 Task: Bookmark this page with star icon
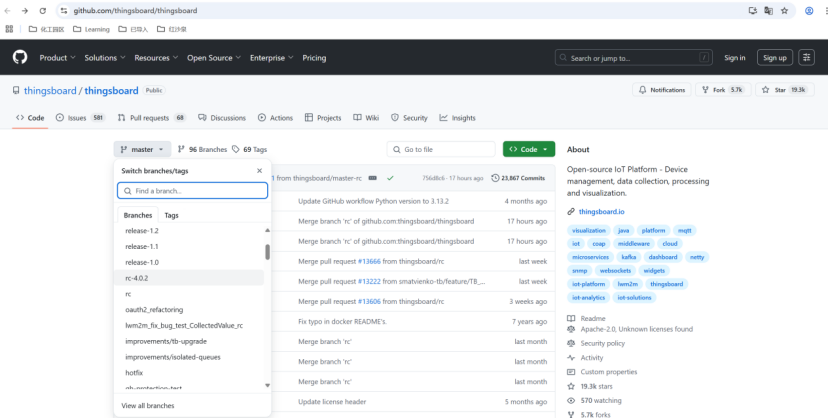[785, 11]
